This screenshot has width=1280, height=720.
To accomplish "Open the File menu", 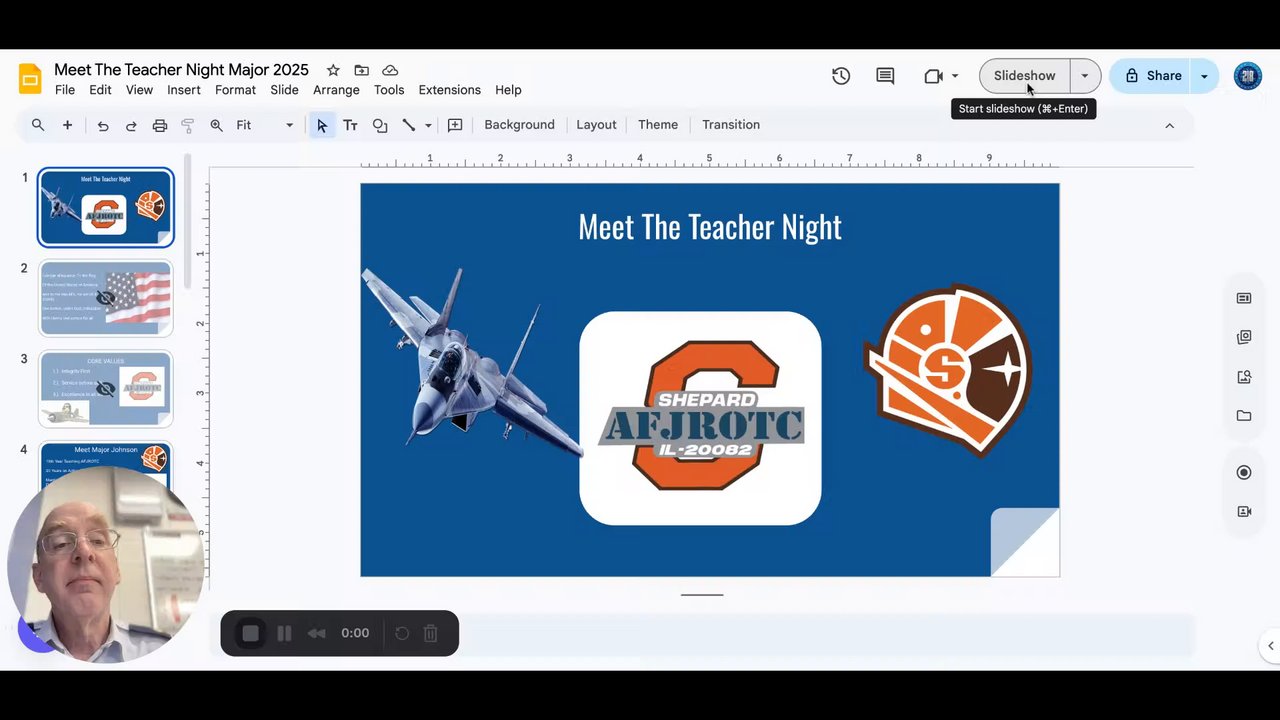I will coord(65,90).
